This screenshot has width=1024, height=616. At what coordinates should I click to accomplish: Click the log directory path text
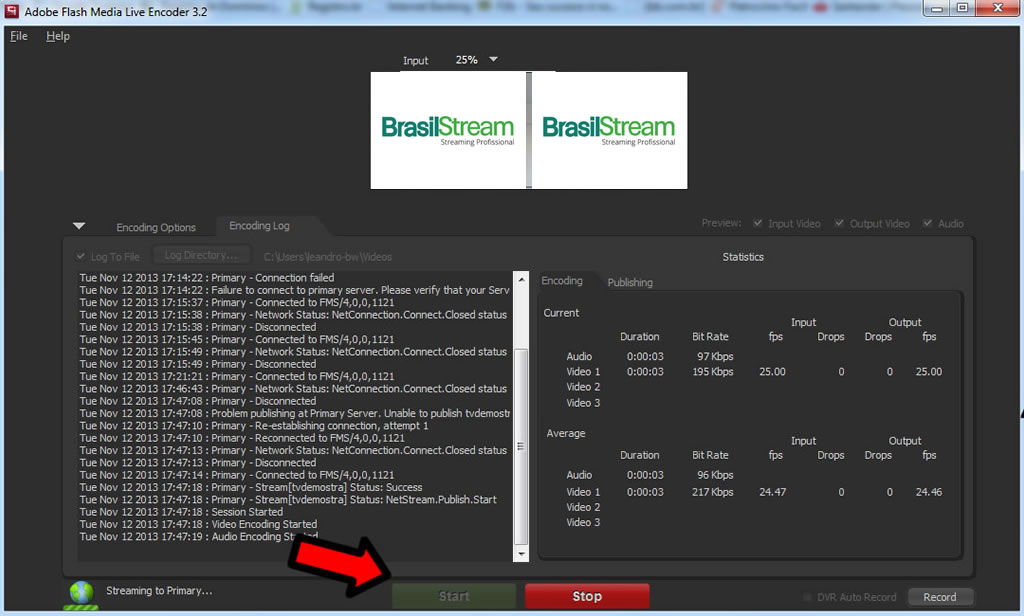328,257
